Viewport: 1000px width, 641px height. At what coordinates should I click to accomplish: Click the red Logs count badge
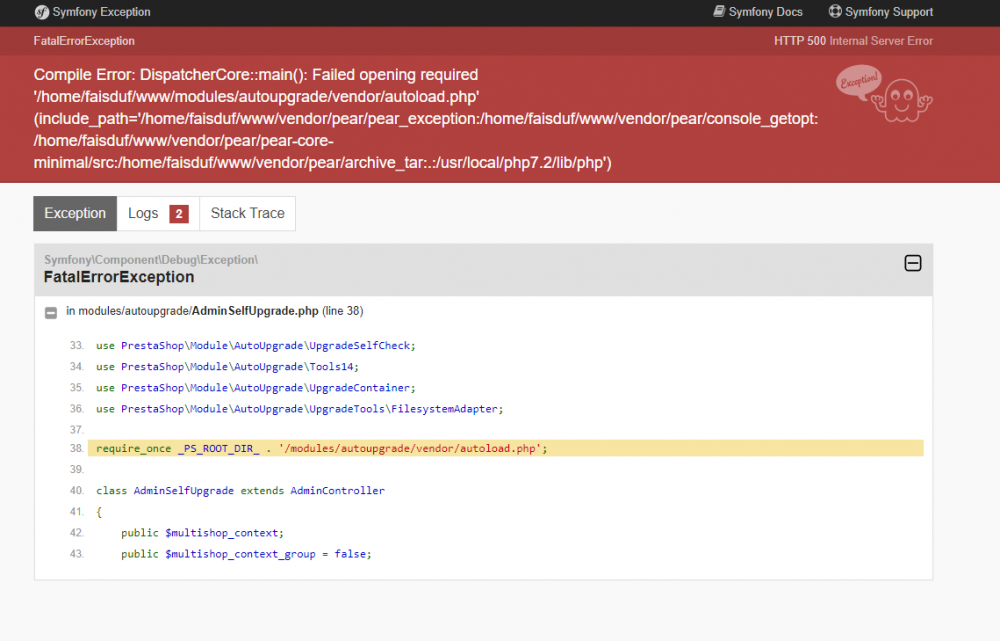pyautogui.click(x=179, y=214)
